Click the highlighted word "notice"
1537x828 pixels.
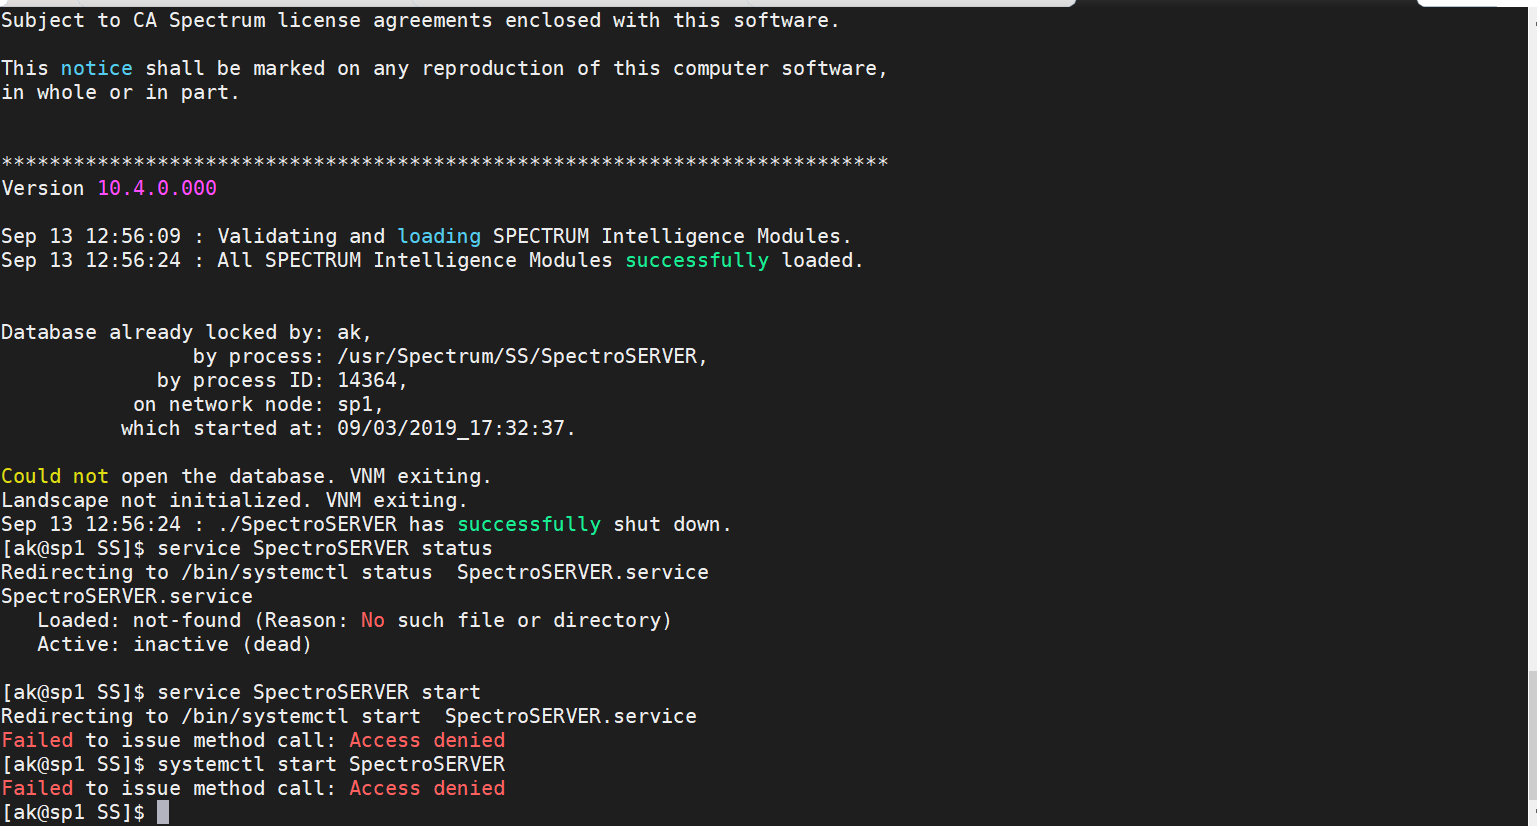[97, 68]
